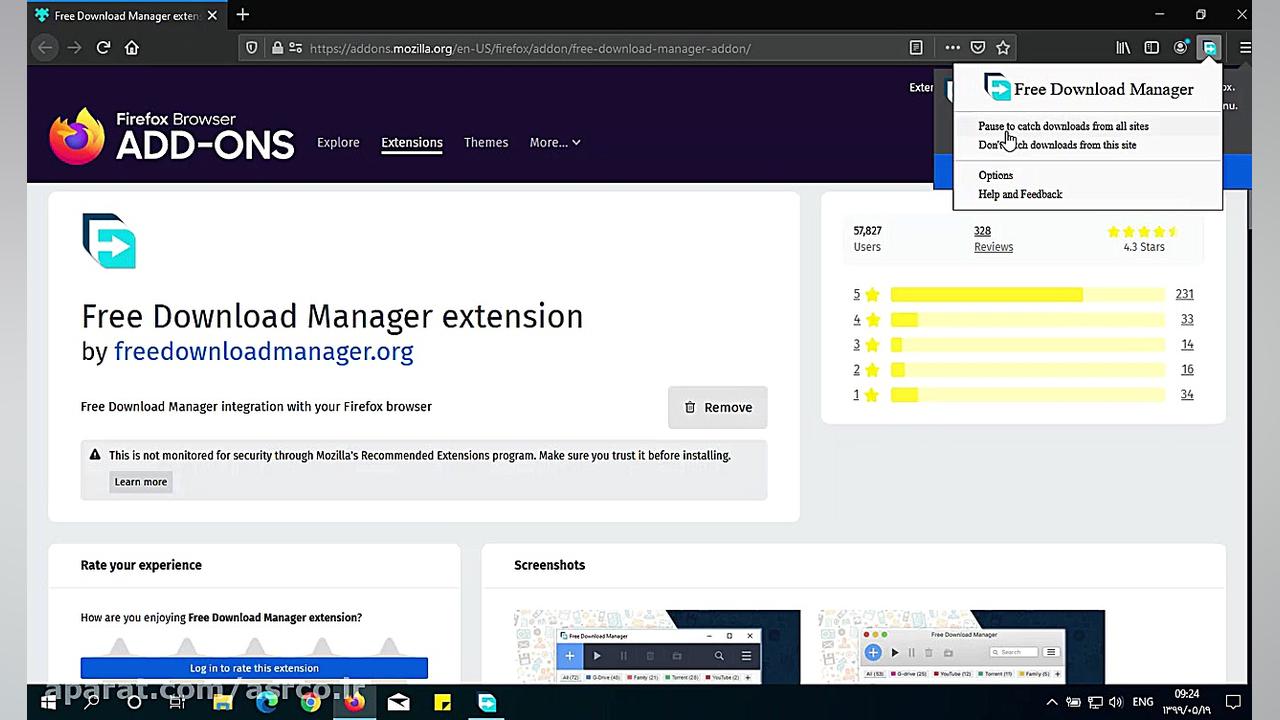Click the Firefox Browser ADD-ONS logo

(x=172, y=136)
